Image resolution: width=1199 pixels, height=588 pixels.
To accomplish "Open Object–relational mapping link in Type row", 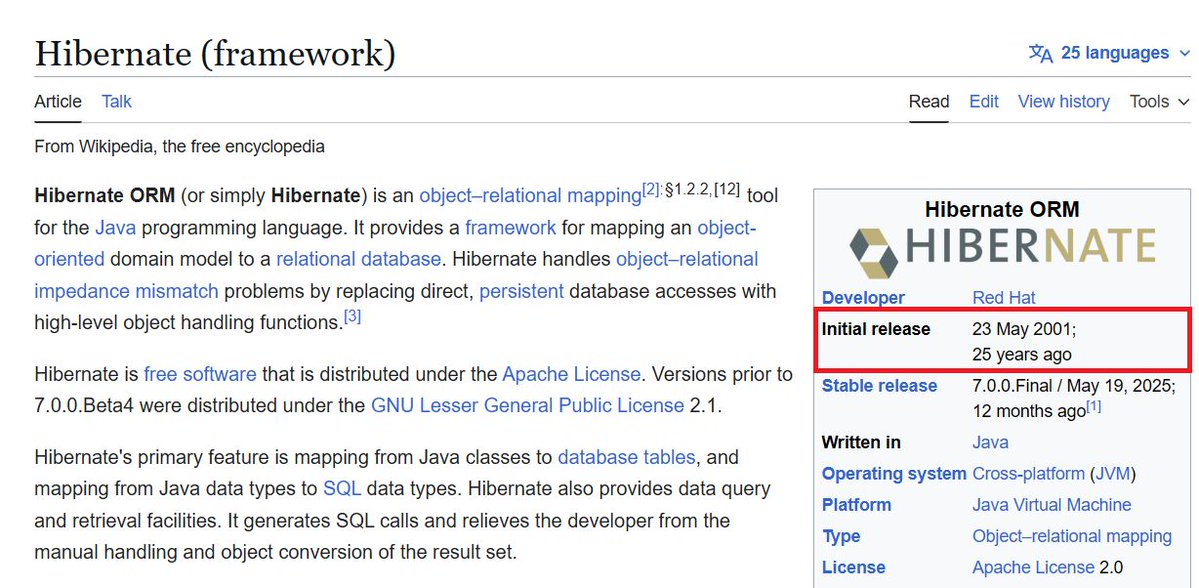I will point(1072,536).
